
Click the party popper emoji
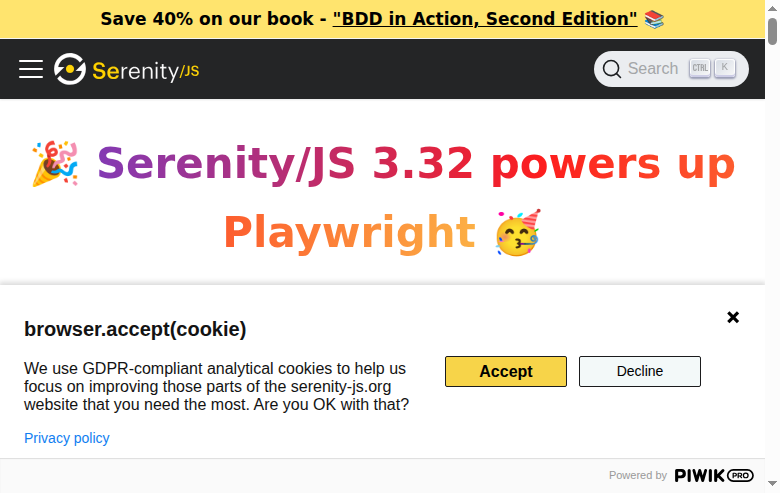point(55,164)
